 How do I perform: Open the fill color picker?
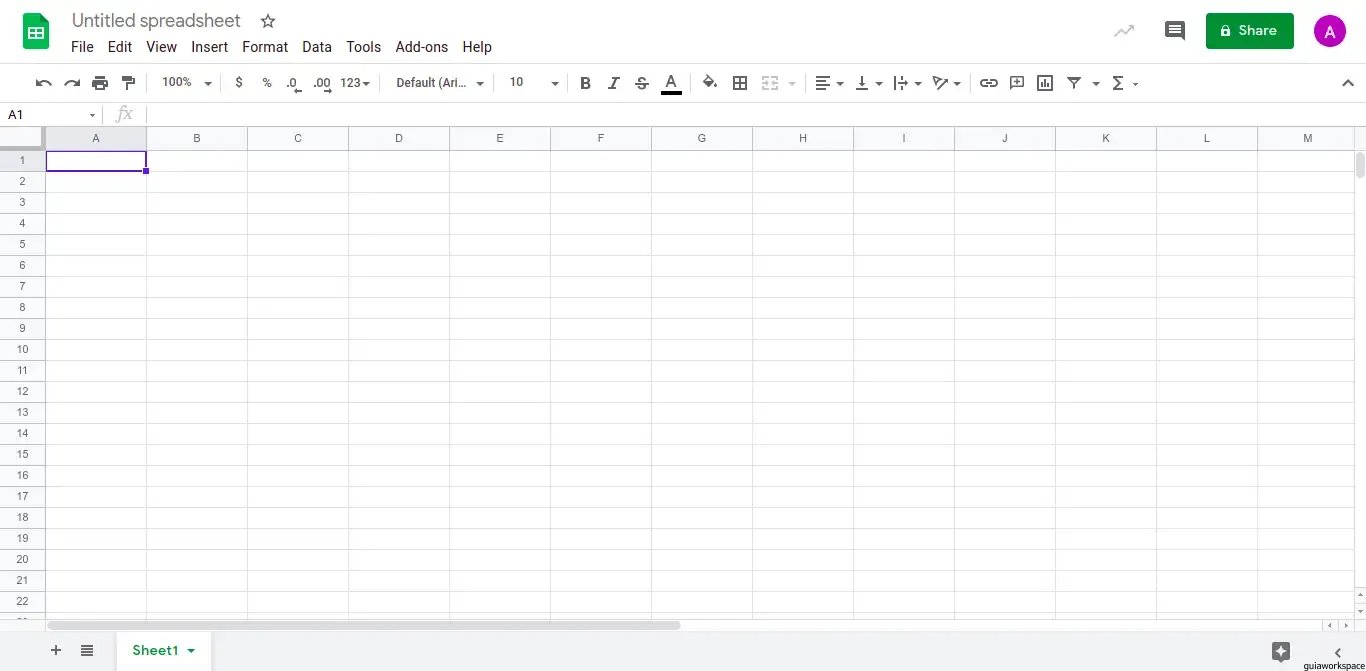[709, 83]
